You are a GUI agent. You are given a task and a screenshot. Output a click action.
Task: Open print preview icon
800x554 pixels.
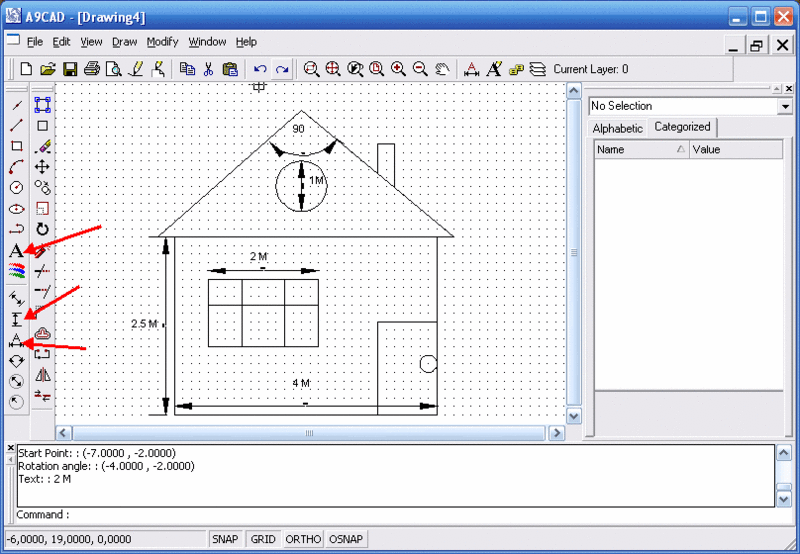pos(113,69)
